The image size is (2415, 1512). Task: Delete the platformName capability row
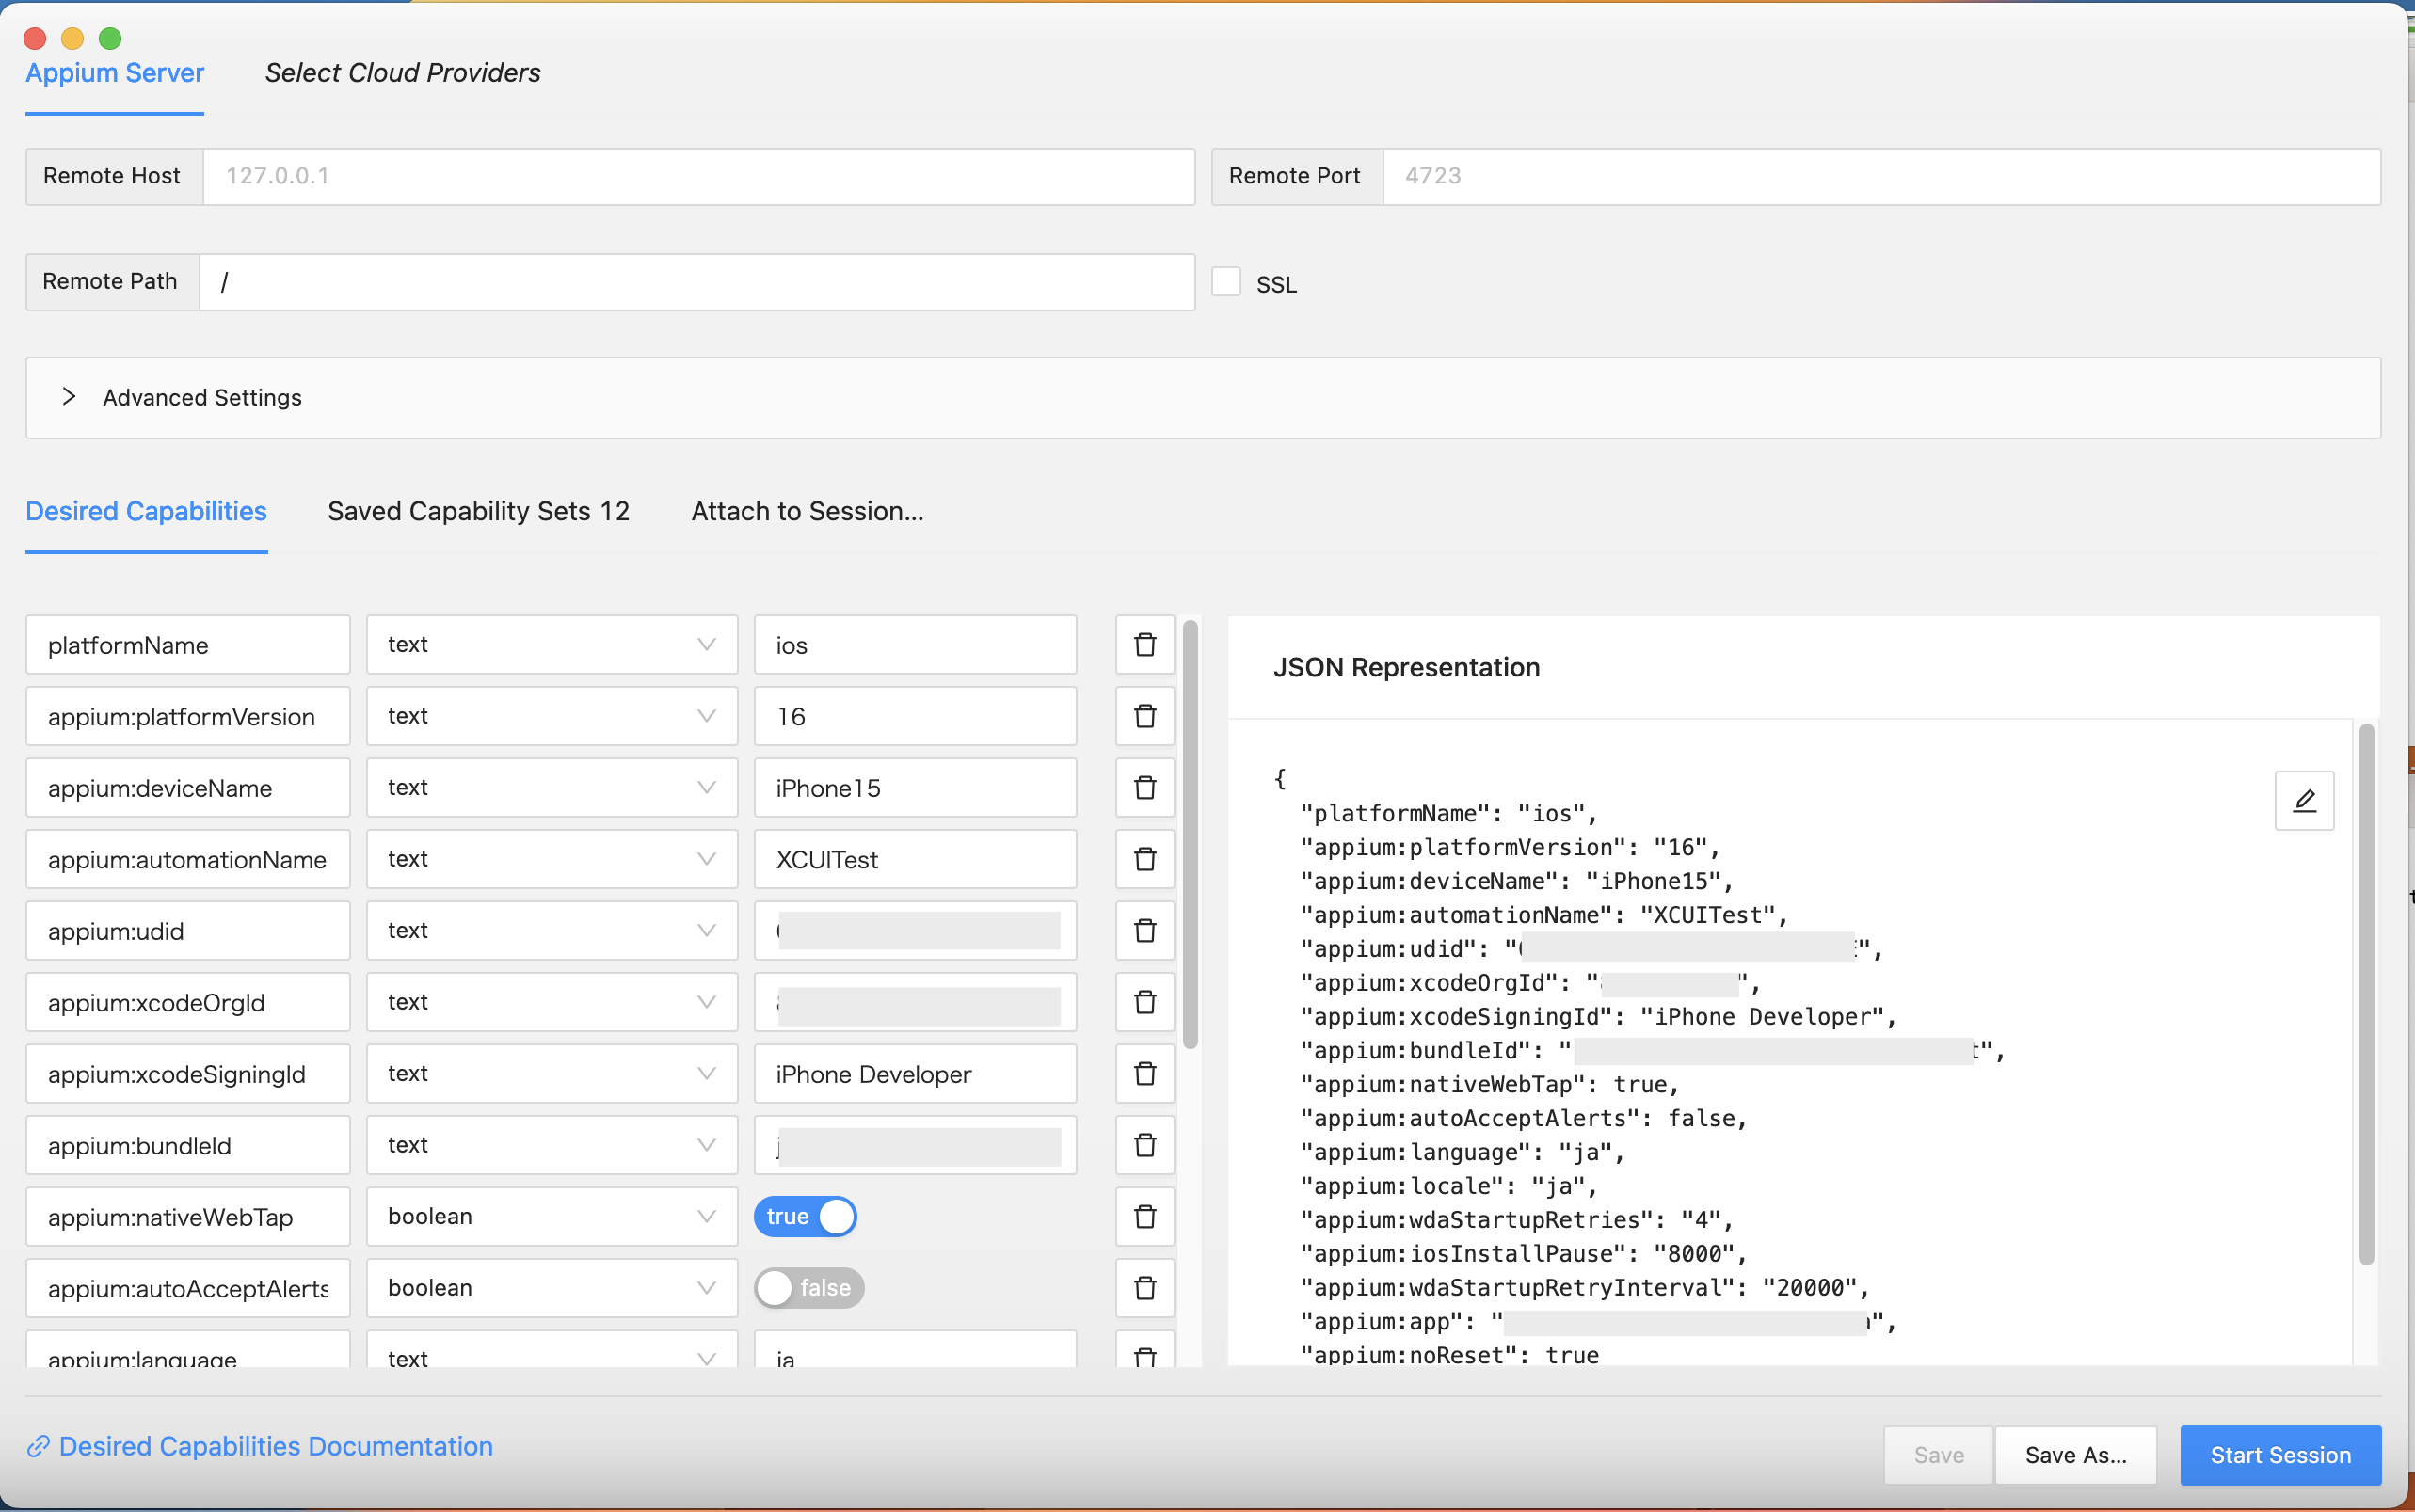(x=1145, y=645)
